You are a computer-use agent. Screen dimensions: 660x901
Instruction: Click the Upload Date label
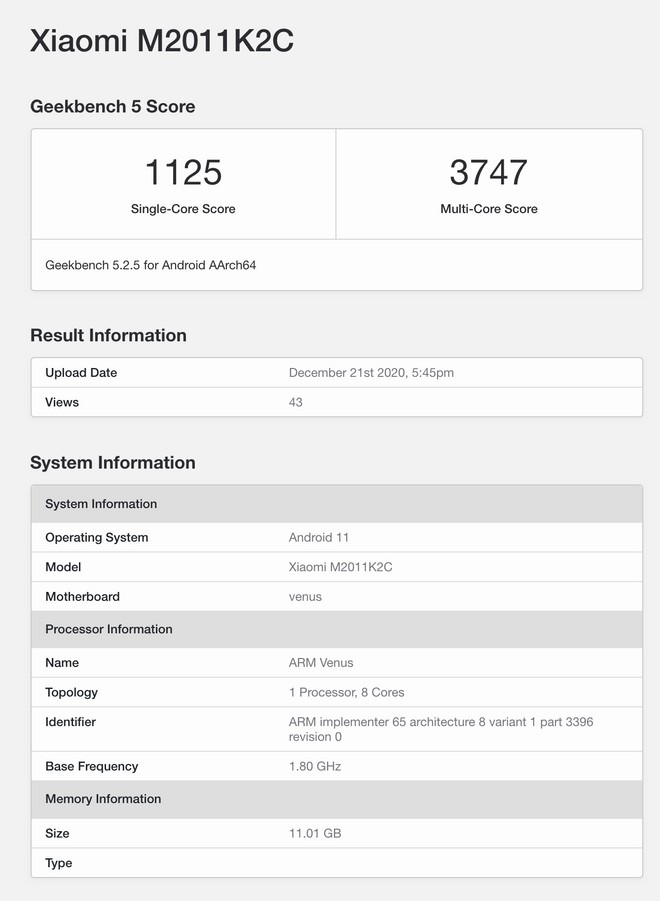[x=81, y=372]
